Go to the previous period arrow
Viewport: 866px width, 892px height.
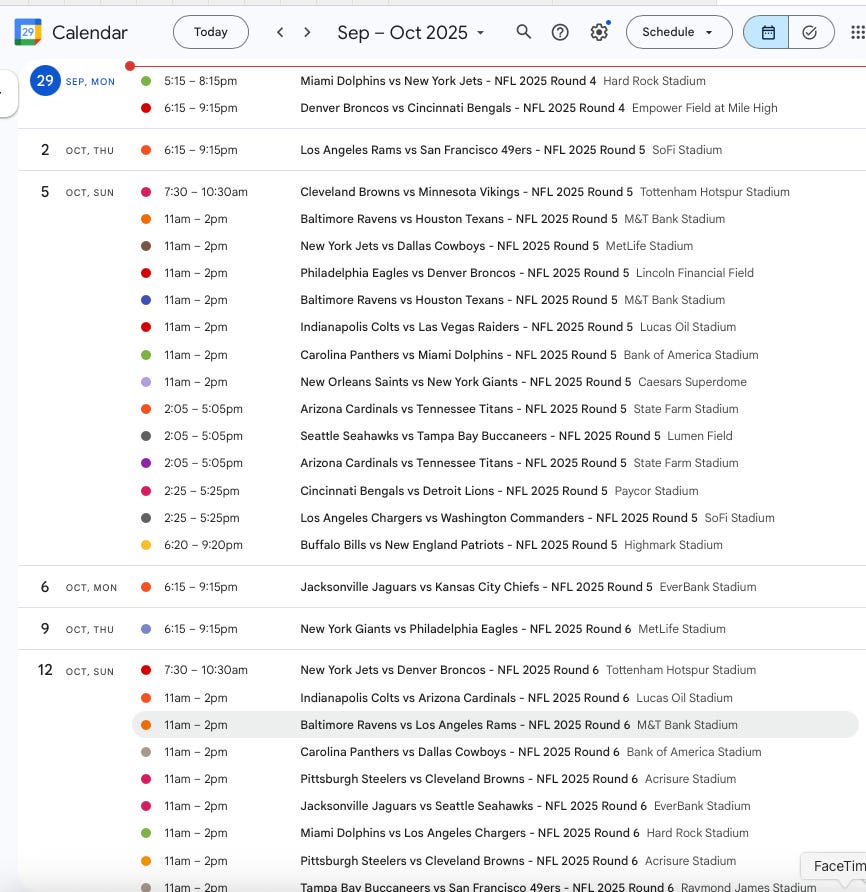click(x=280, y=32)
